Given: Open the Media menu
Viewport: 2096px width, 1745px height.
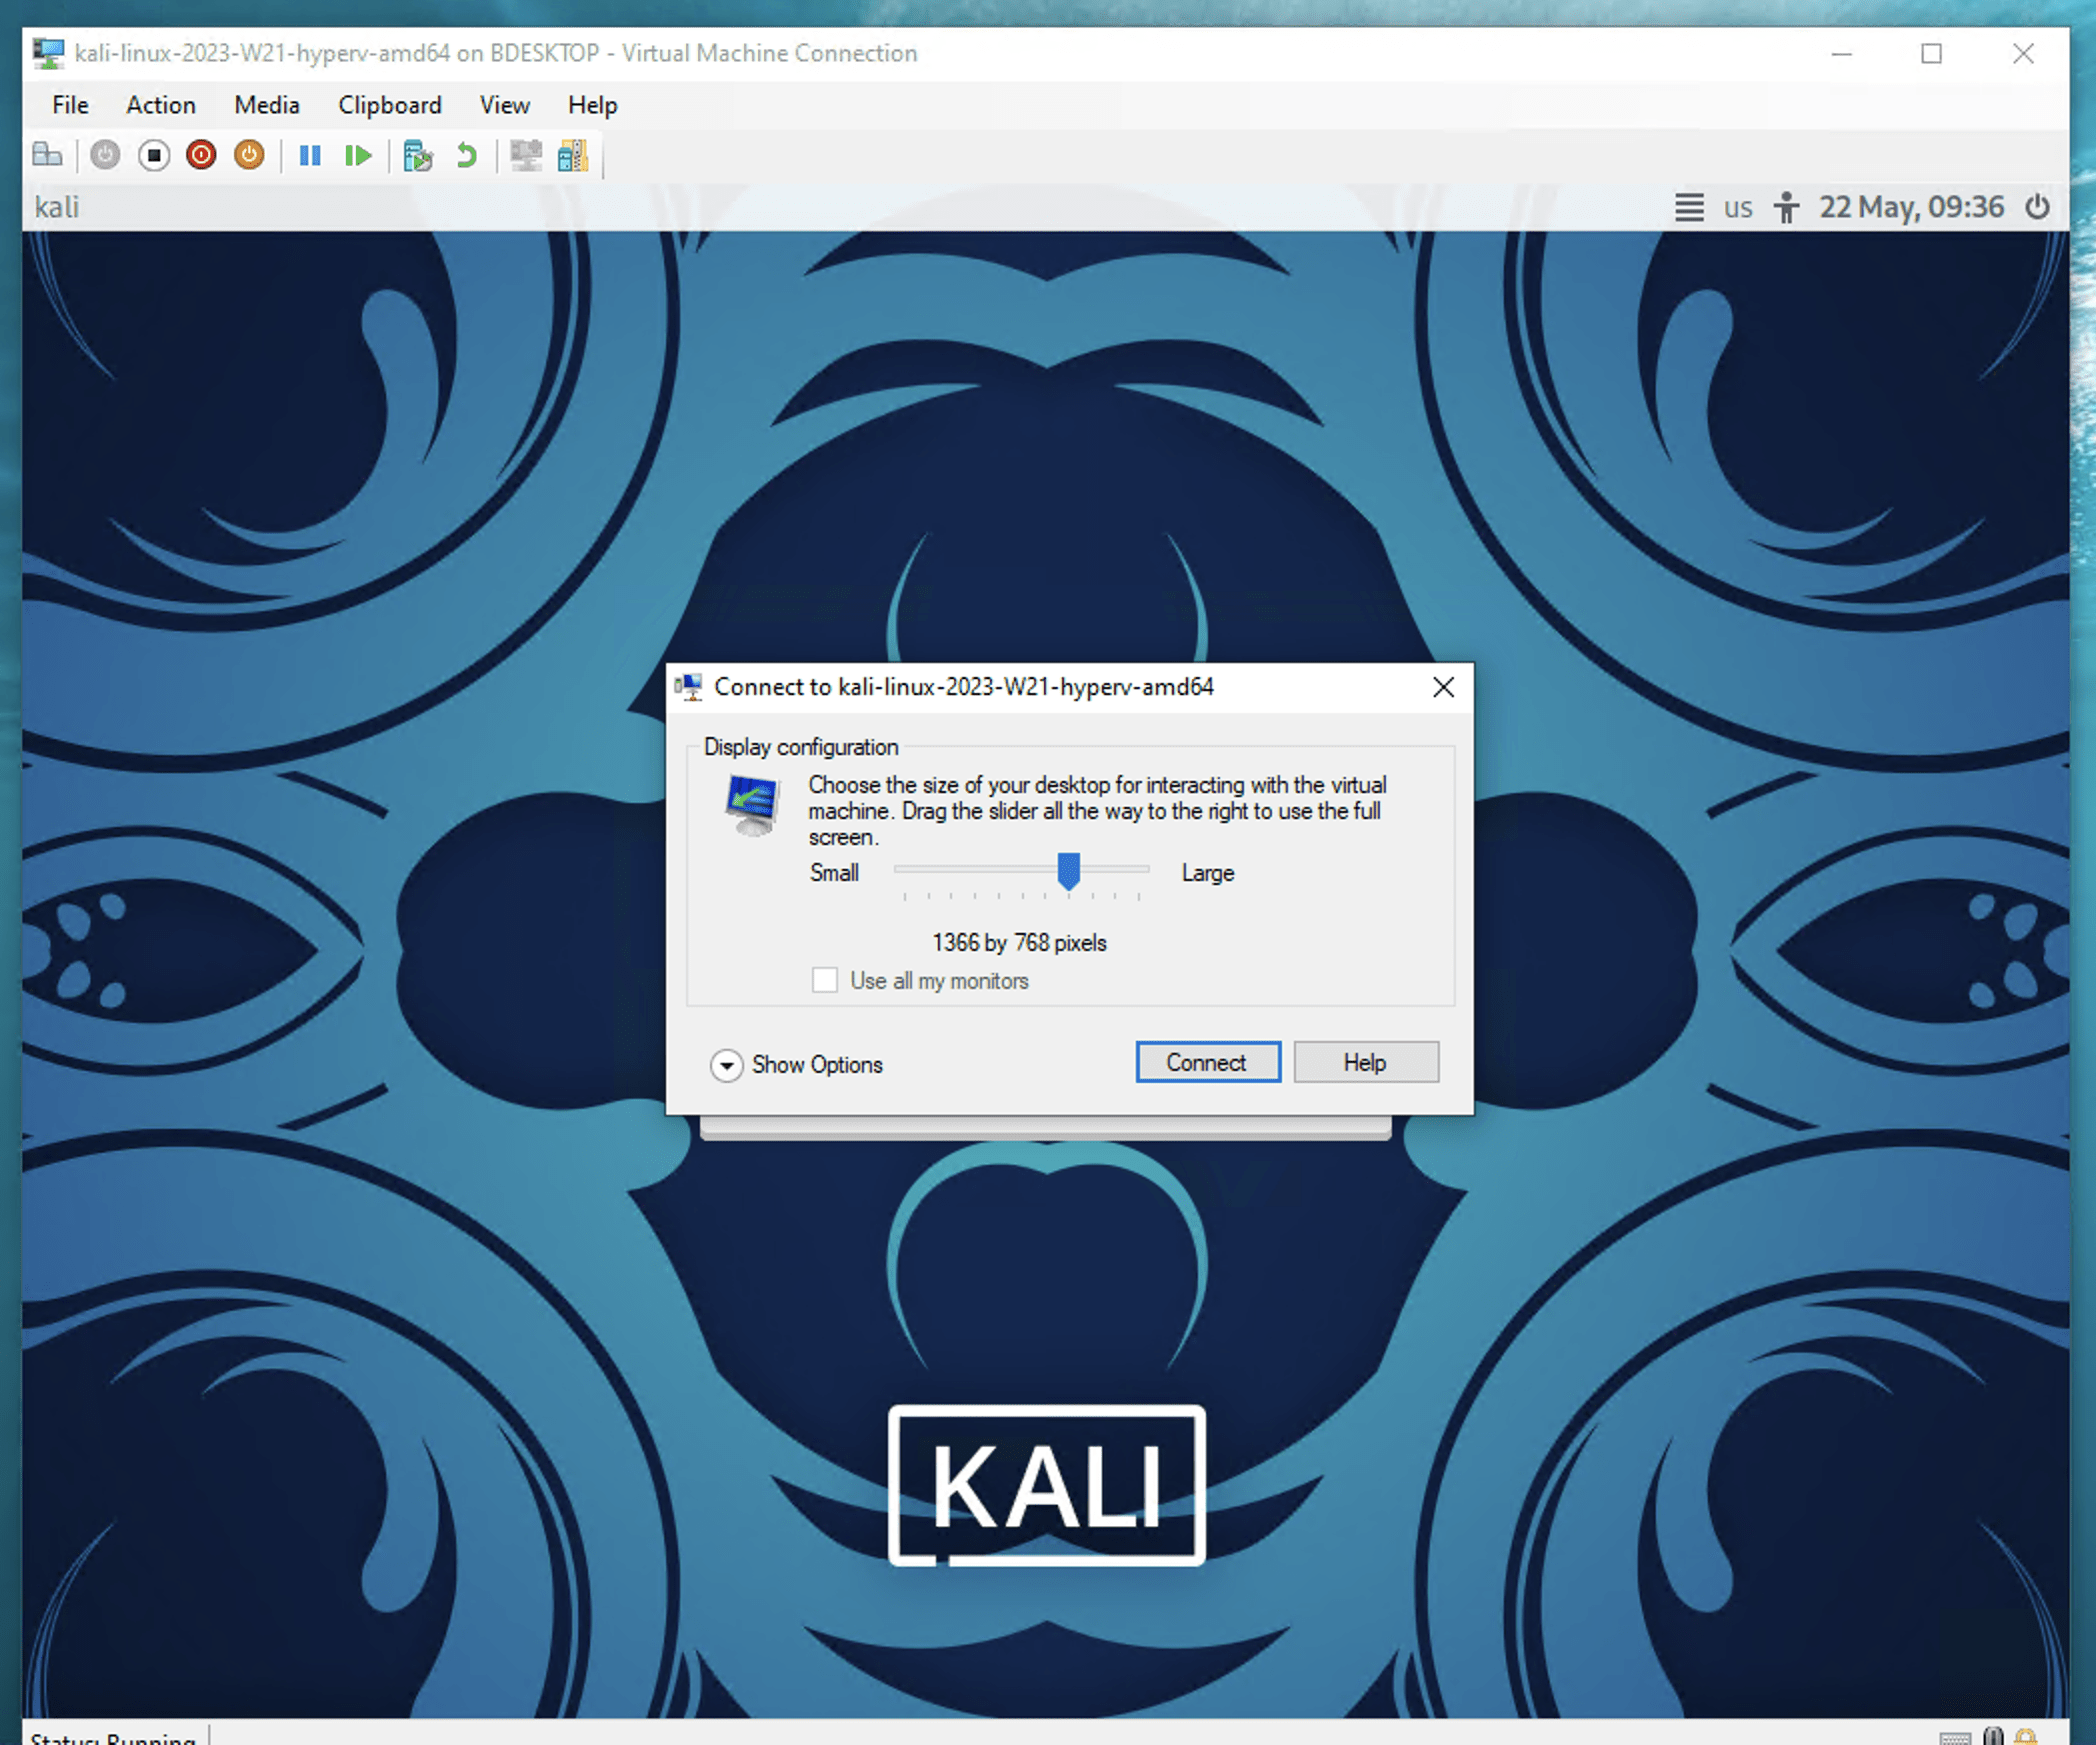Looking at the screenshot, I should 266,105.
